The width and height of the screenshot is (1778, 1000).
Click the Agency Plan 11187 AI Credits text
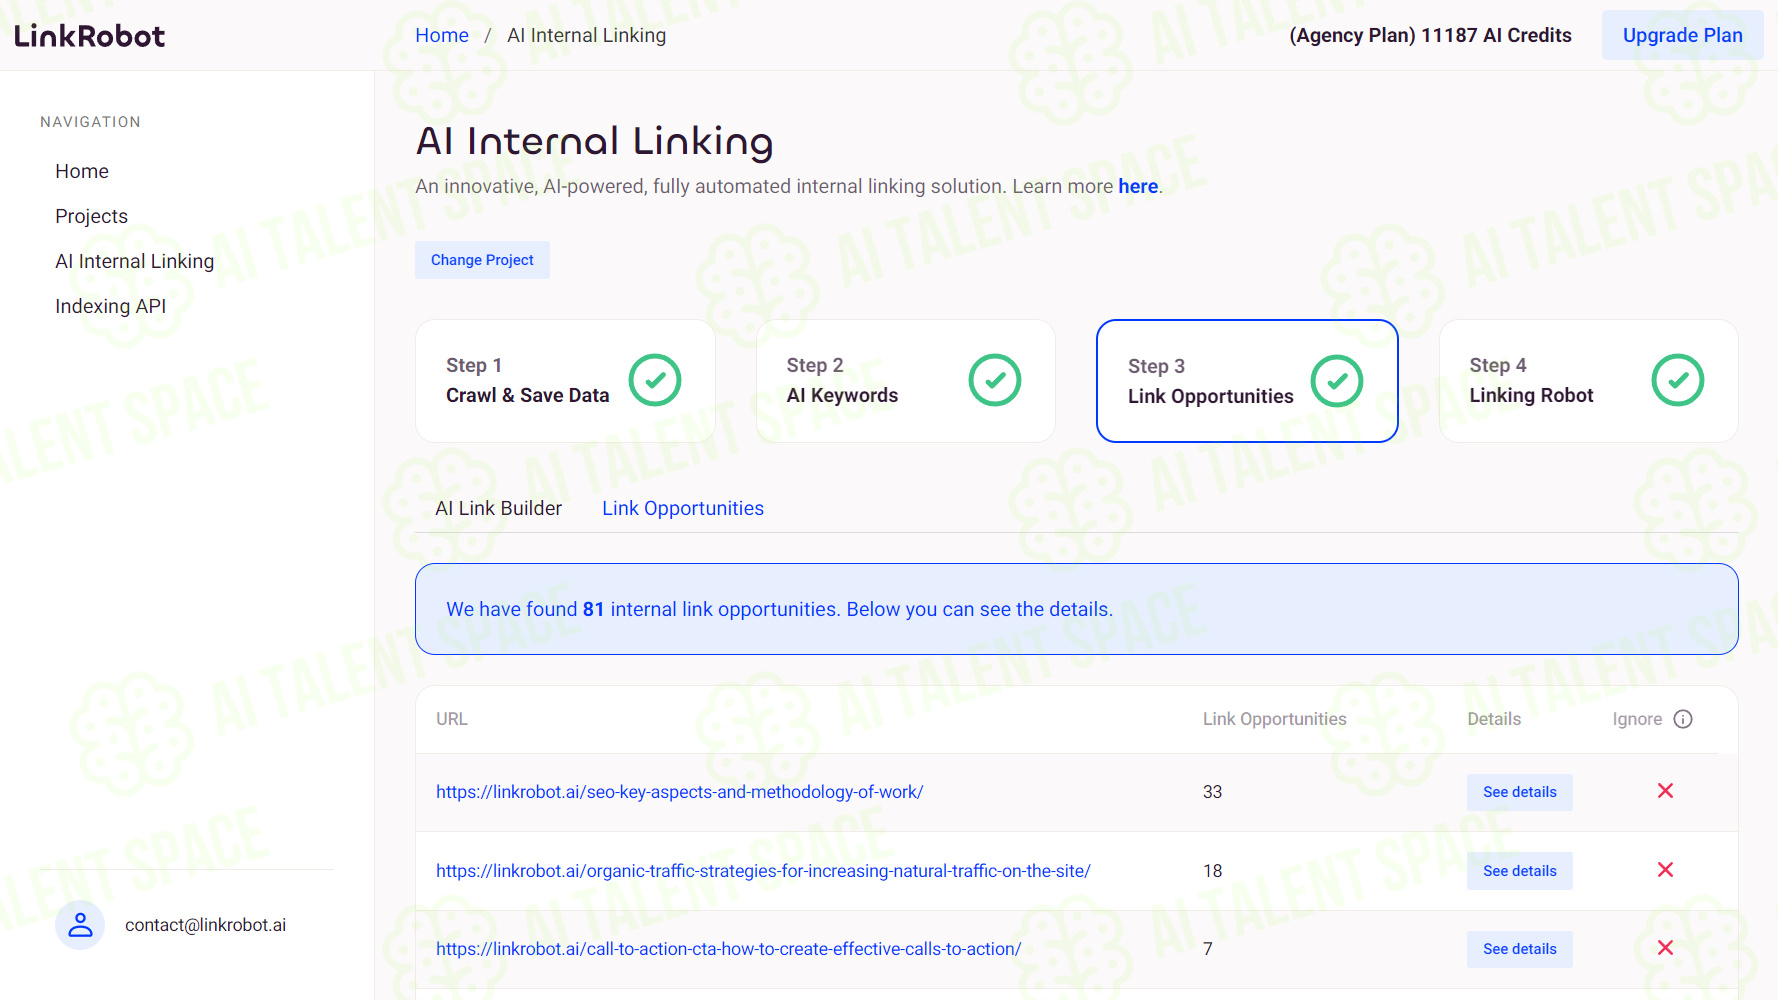[1430, 35]
